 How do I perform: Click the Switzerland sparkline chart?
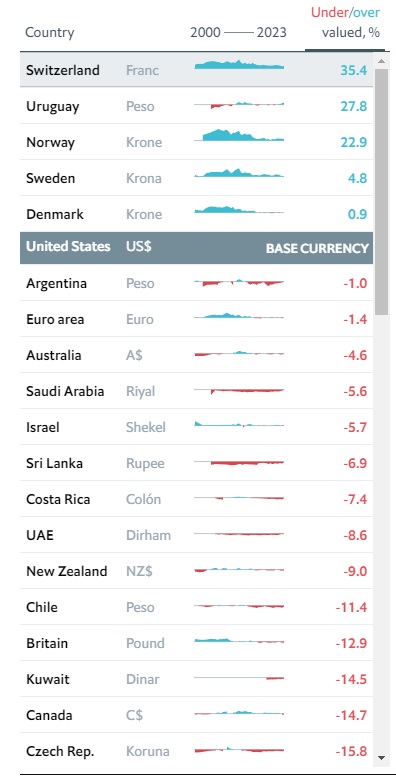click(239, 65)
